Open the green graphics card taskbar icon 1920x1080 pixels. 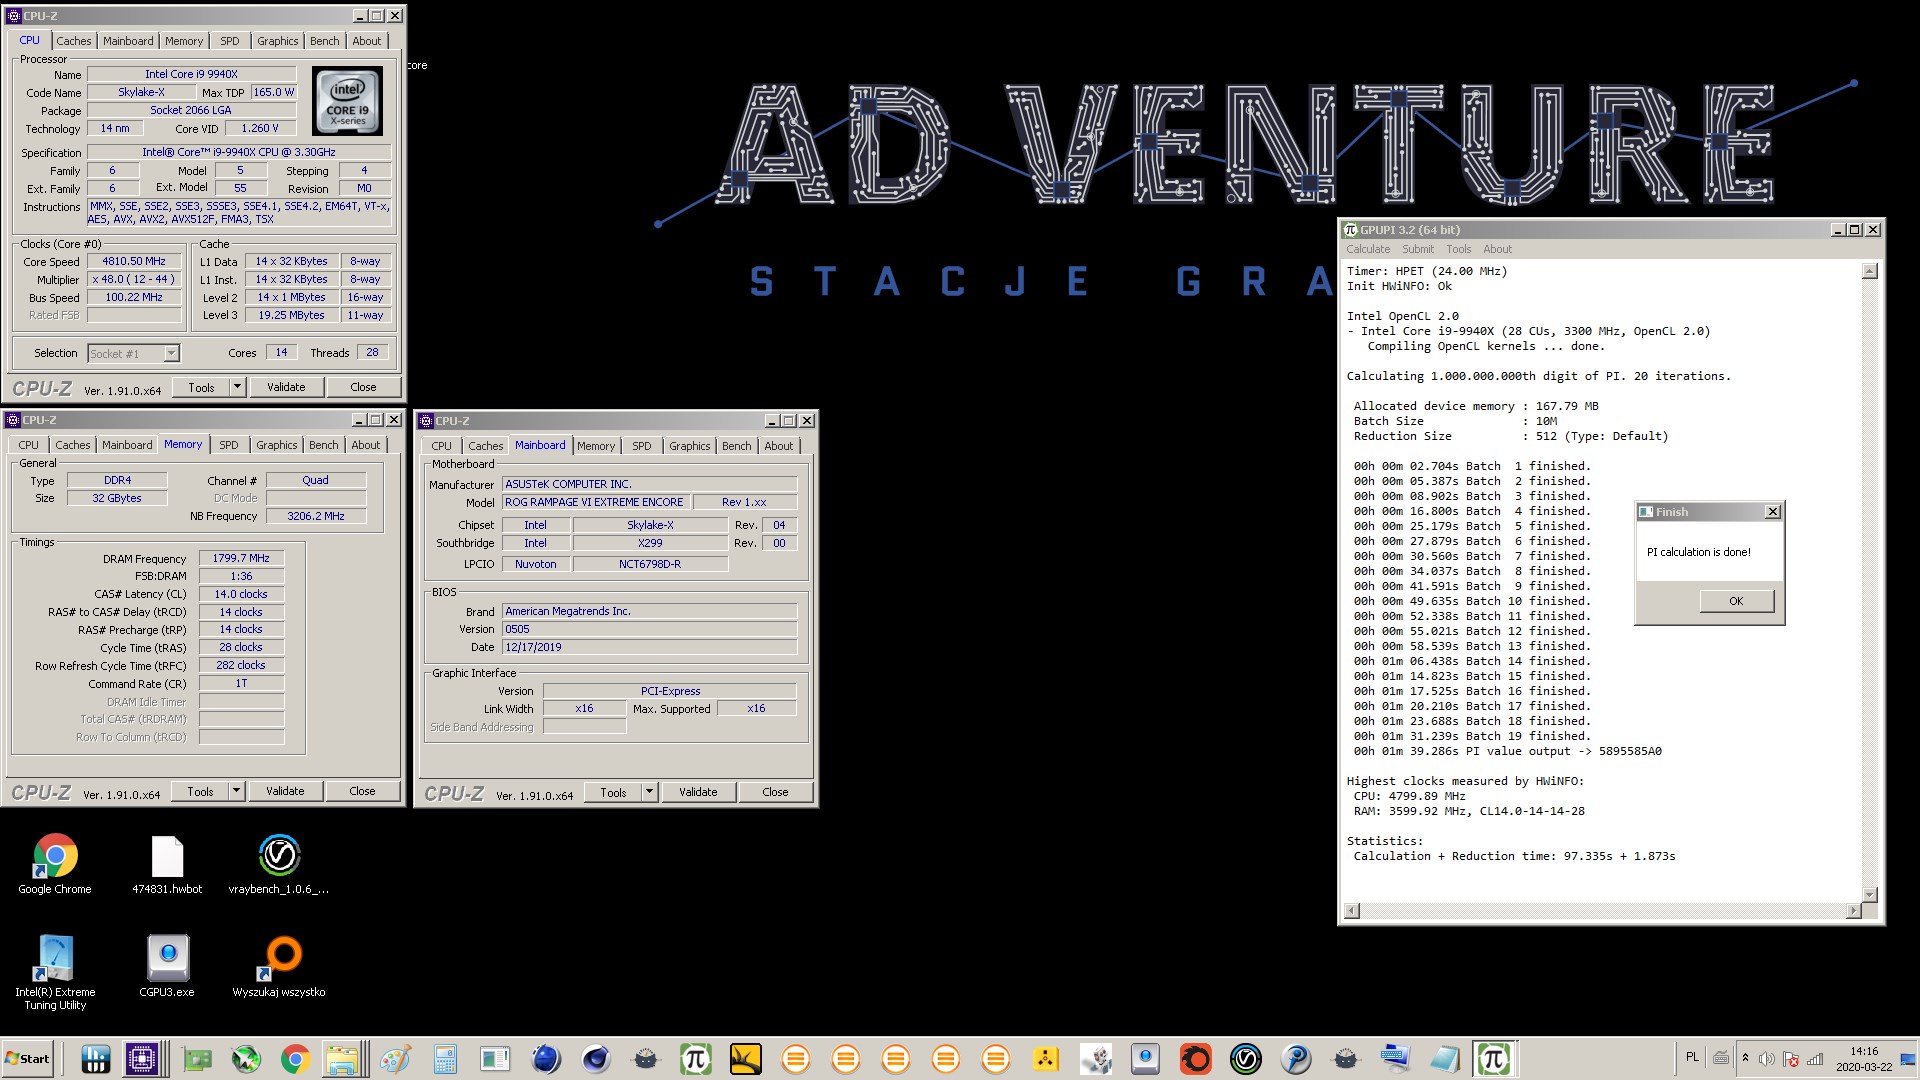197,1059
